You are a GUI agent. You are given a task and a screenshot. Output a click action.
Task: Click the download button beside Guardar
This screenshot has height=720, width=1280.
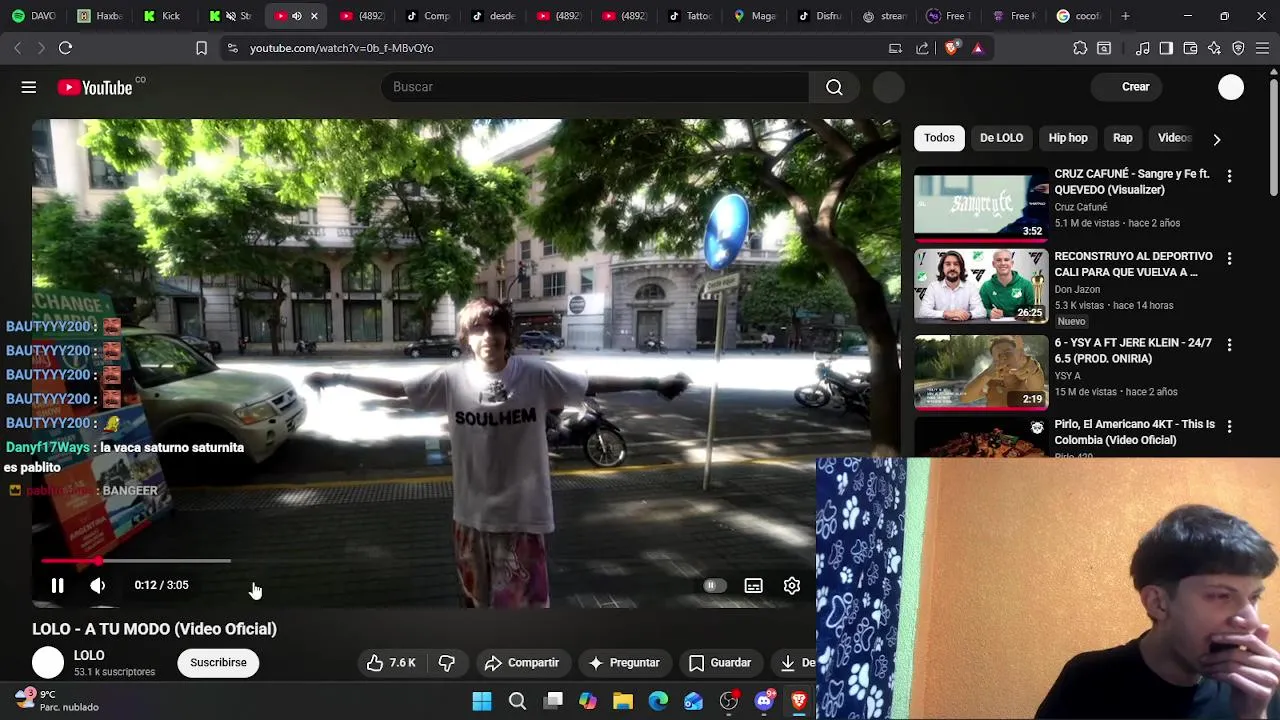click(x=795, y=663)
